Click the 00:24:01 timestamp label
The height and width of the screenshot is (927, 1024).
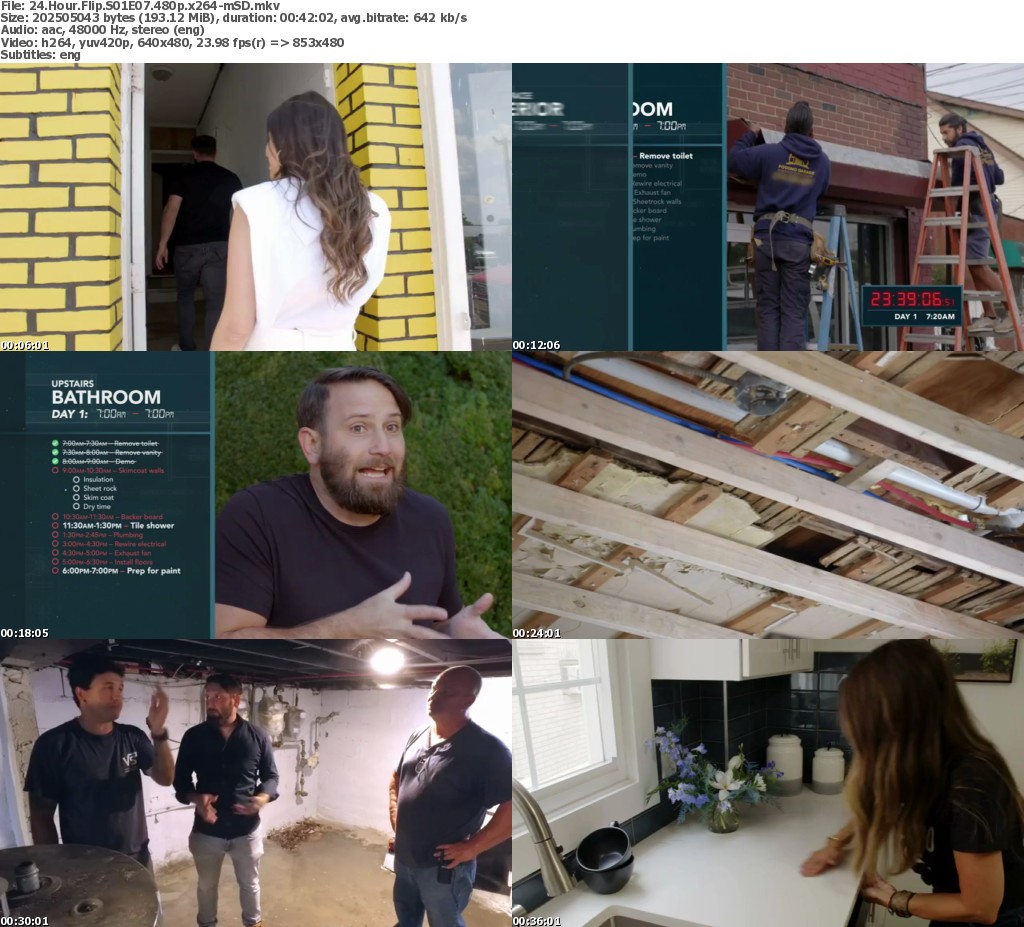[536, 633]
